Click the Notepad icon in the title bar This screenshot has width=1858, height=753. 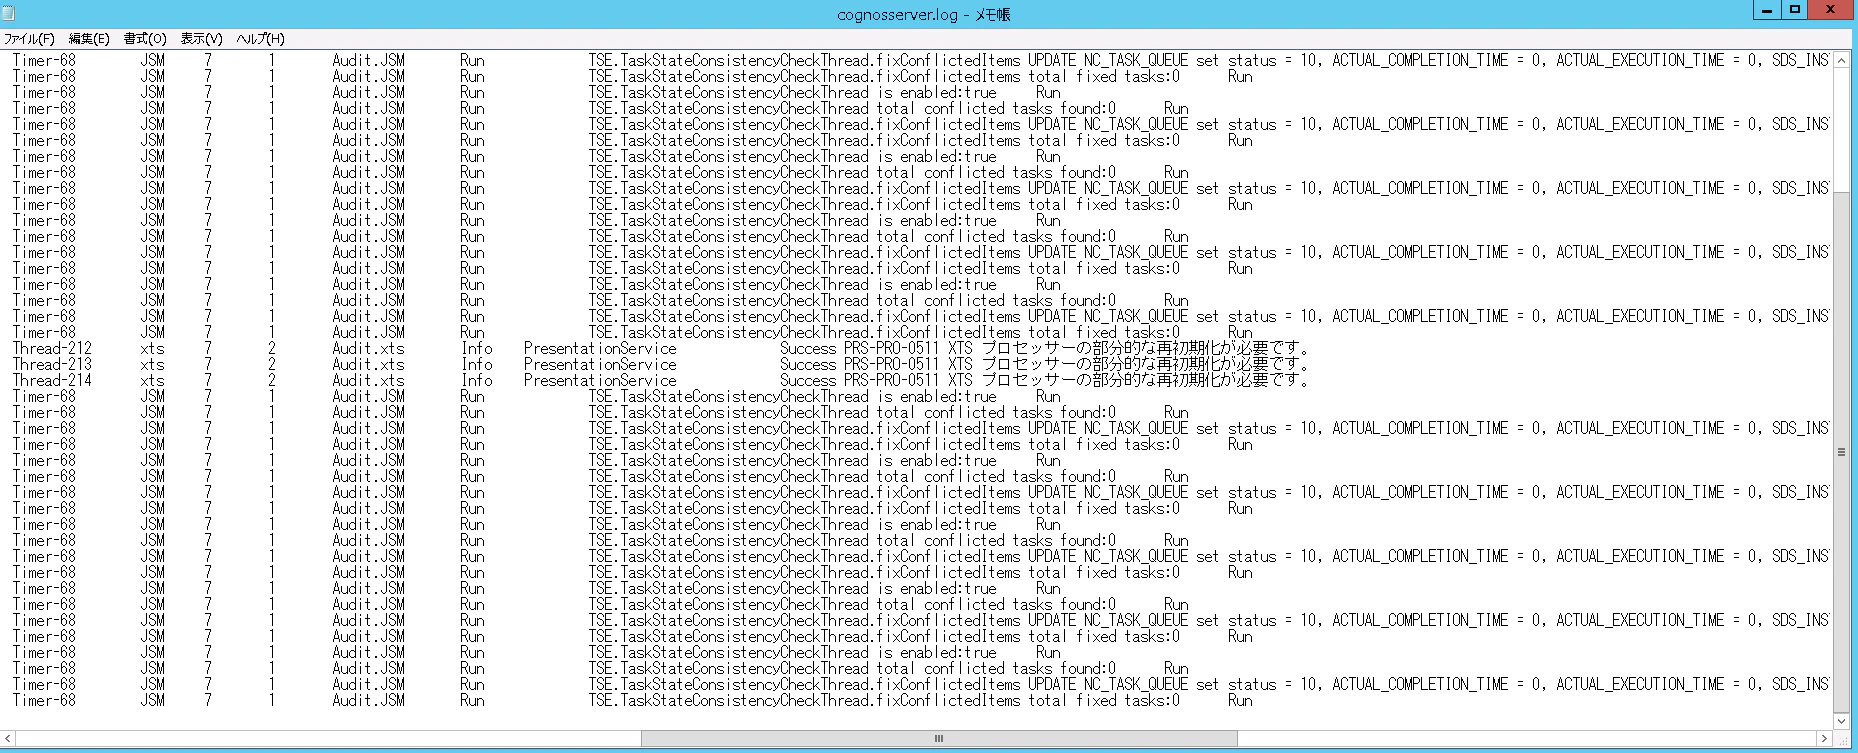(9, 13)
